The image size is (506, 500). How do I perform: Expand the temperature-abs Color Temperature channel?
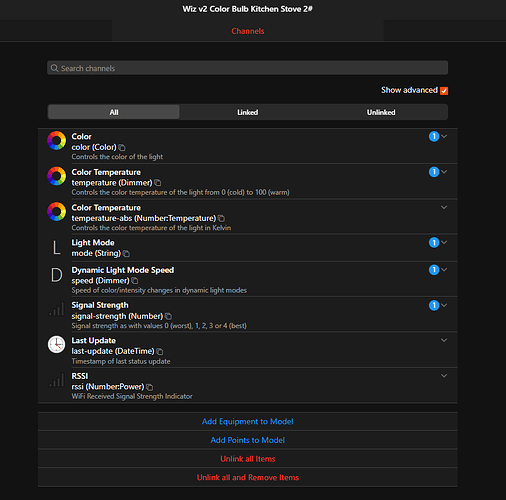point(444,207)
